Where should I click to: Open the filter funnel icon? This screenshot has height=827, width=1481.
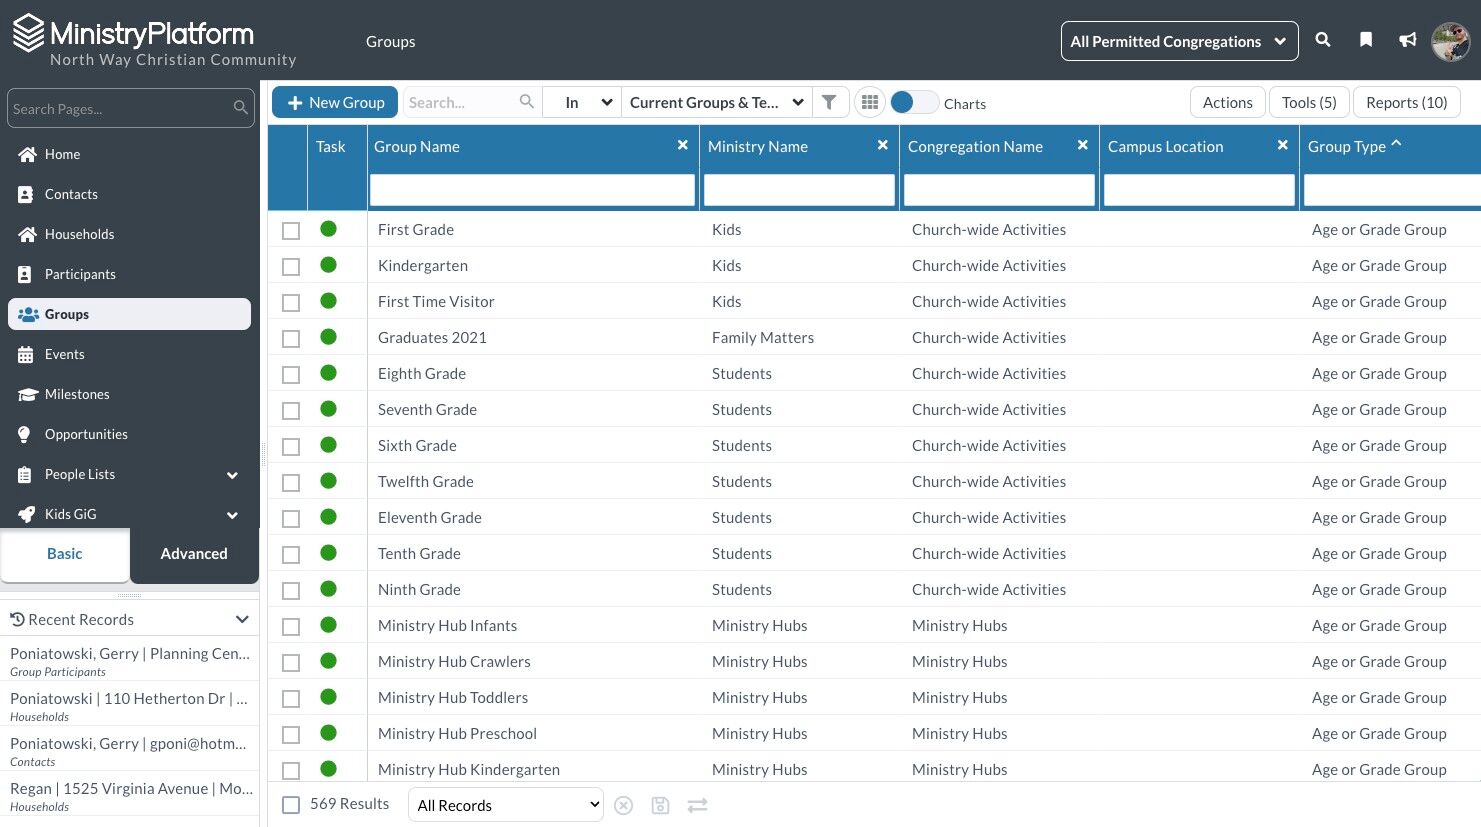click(x=829, y=102)
